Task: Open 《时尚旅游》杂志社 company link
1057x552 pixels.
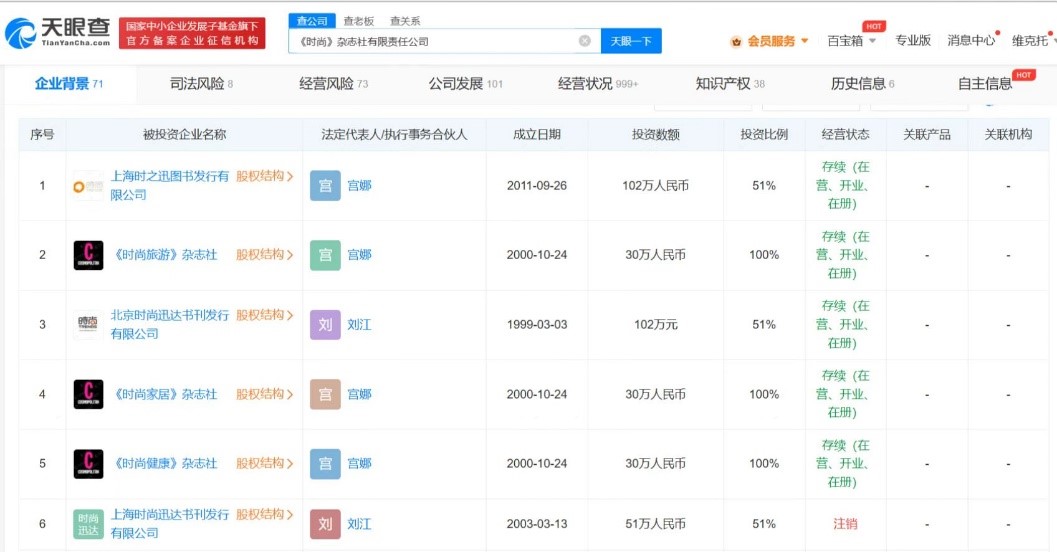Action: (165, 255)
